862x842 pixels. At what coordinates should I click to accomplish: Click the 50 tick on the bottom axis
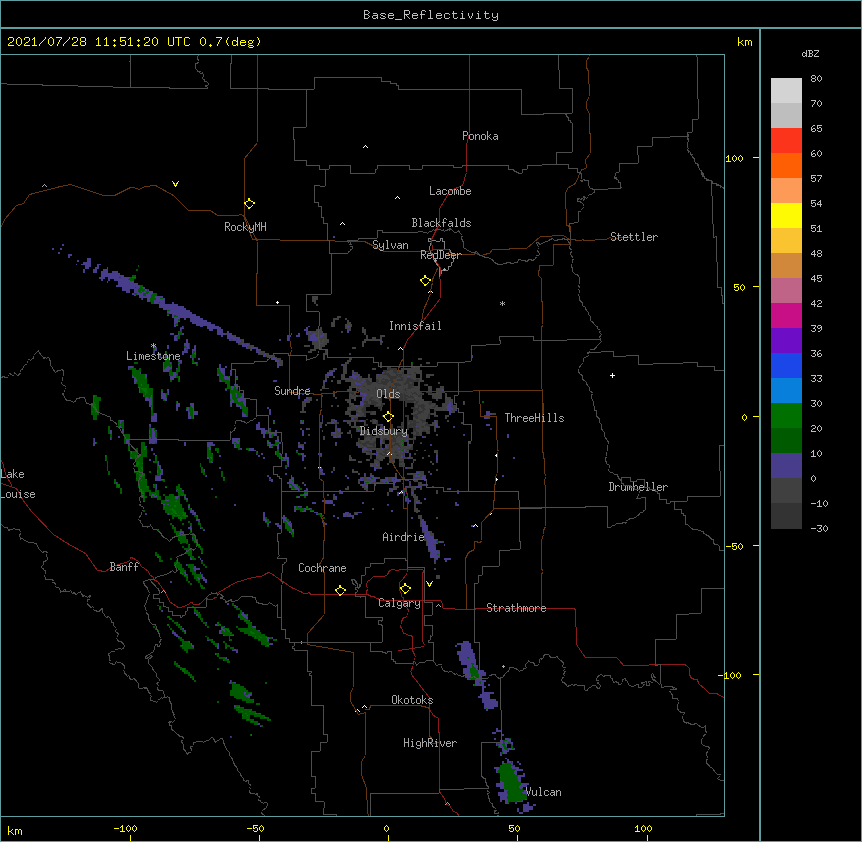tap(514, 828)
